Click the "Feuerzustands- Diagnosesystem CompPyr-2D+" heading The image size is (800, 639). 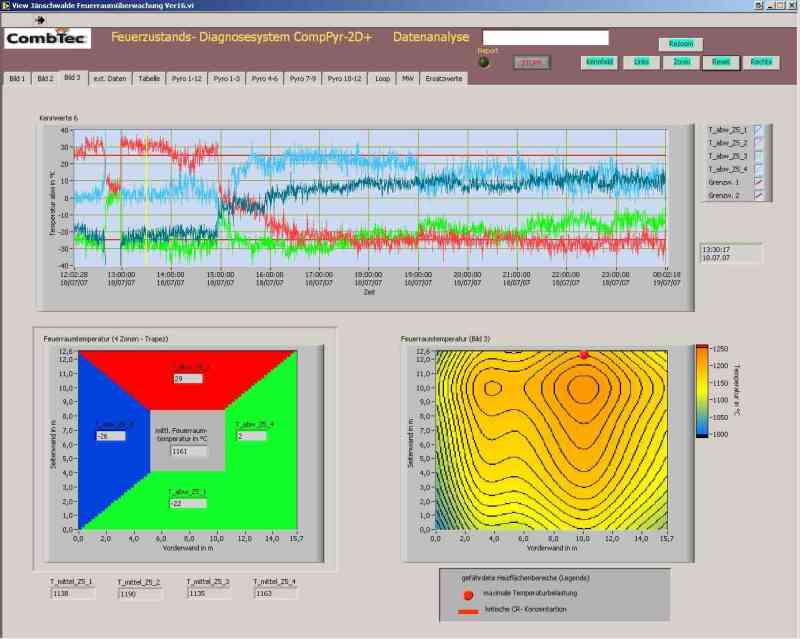pyautogui.click(x=242, y=37)
